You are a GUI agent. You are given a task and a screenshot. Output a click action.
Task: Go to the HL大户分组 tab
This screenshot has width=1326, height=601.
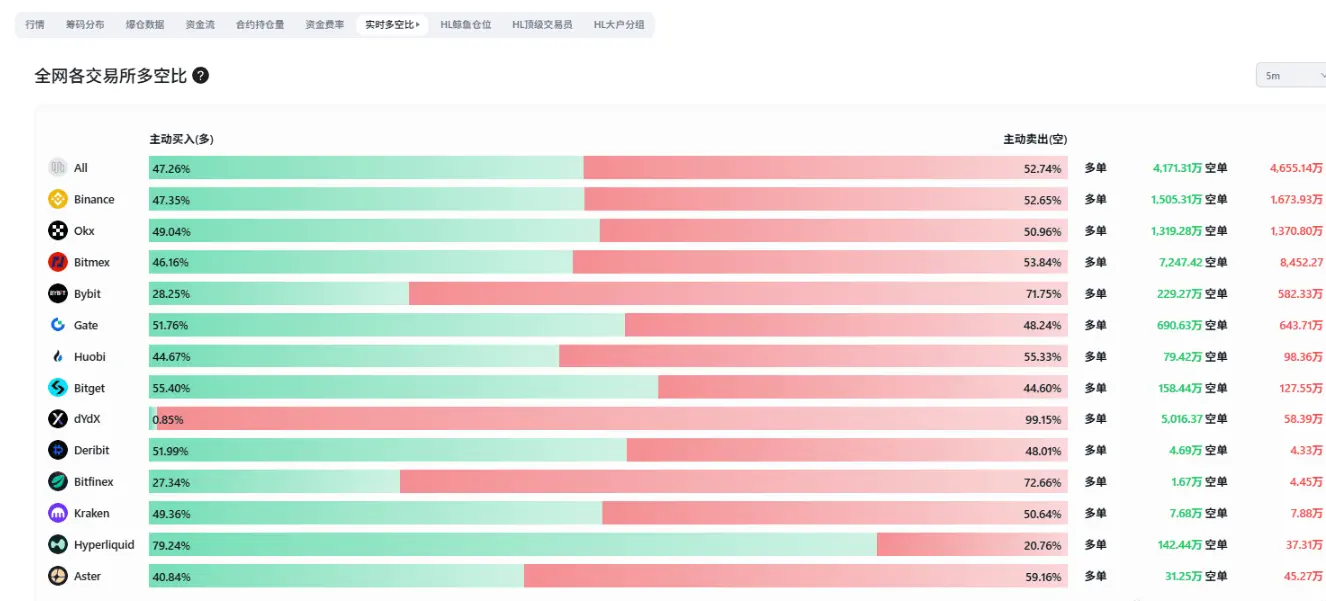(619, 25)
